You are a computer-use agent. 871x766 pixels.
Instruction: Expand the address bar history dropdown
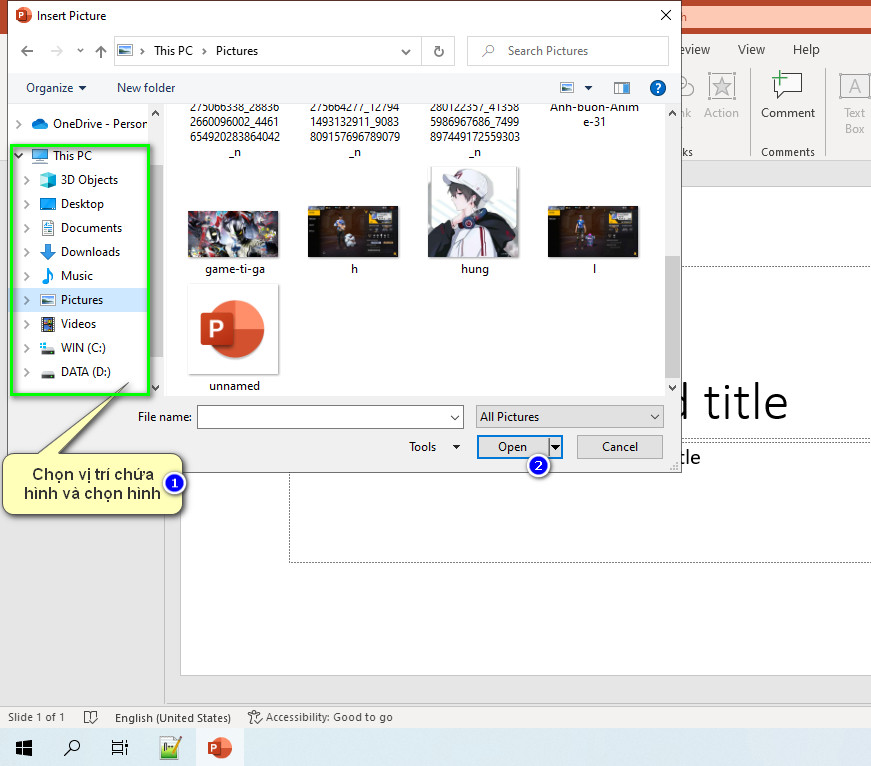406,52
